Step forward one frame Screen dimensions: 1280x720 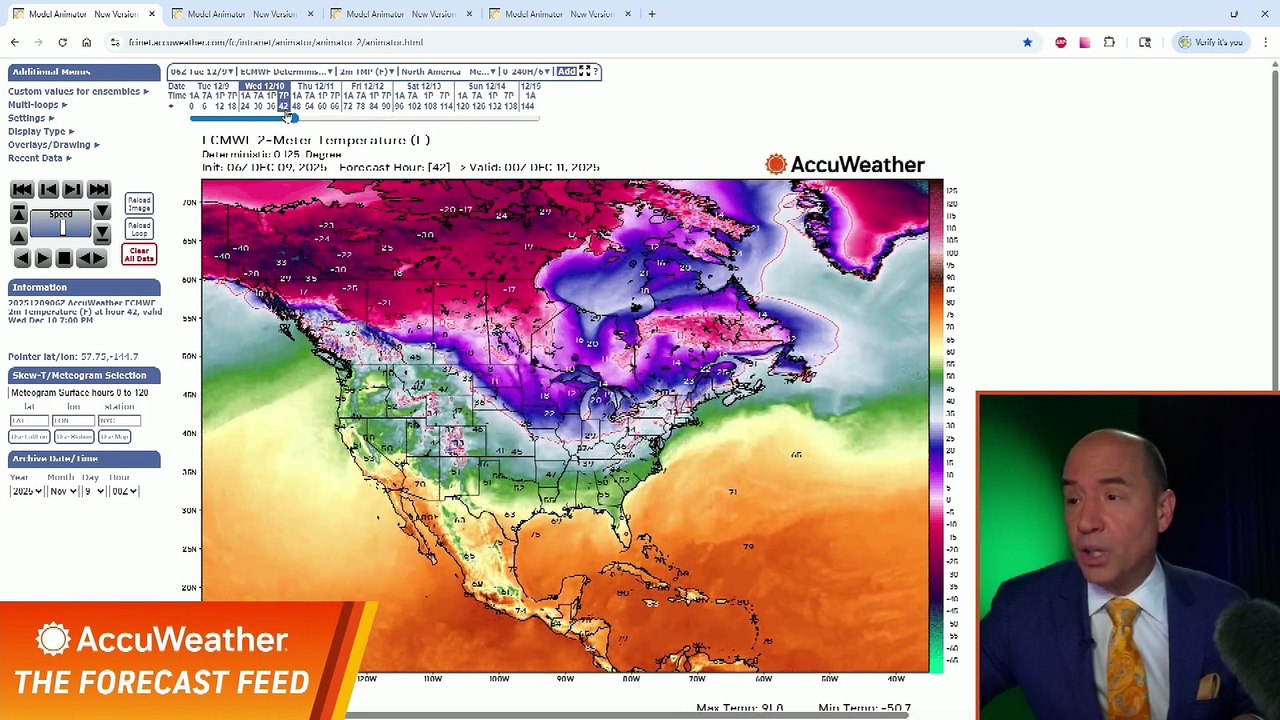pos(73,190)
